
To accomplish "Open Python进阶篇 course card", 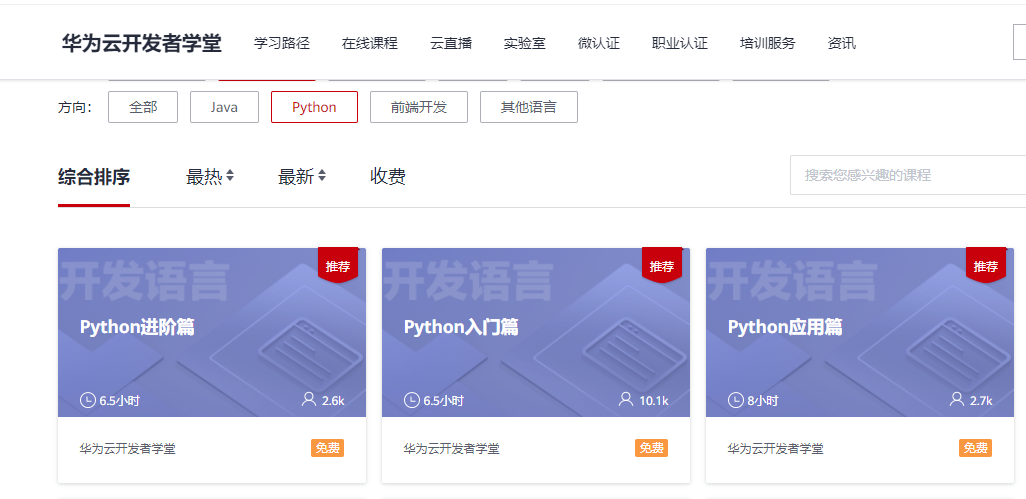I will click(x=212, y=366).
